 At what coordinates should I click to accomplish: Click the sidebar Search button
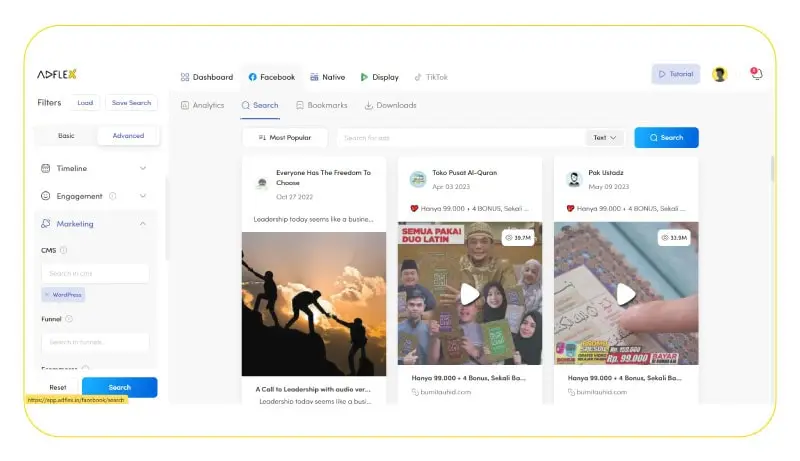[x=119, y=388]
